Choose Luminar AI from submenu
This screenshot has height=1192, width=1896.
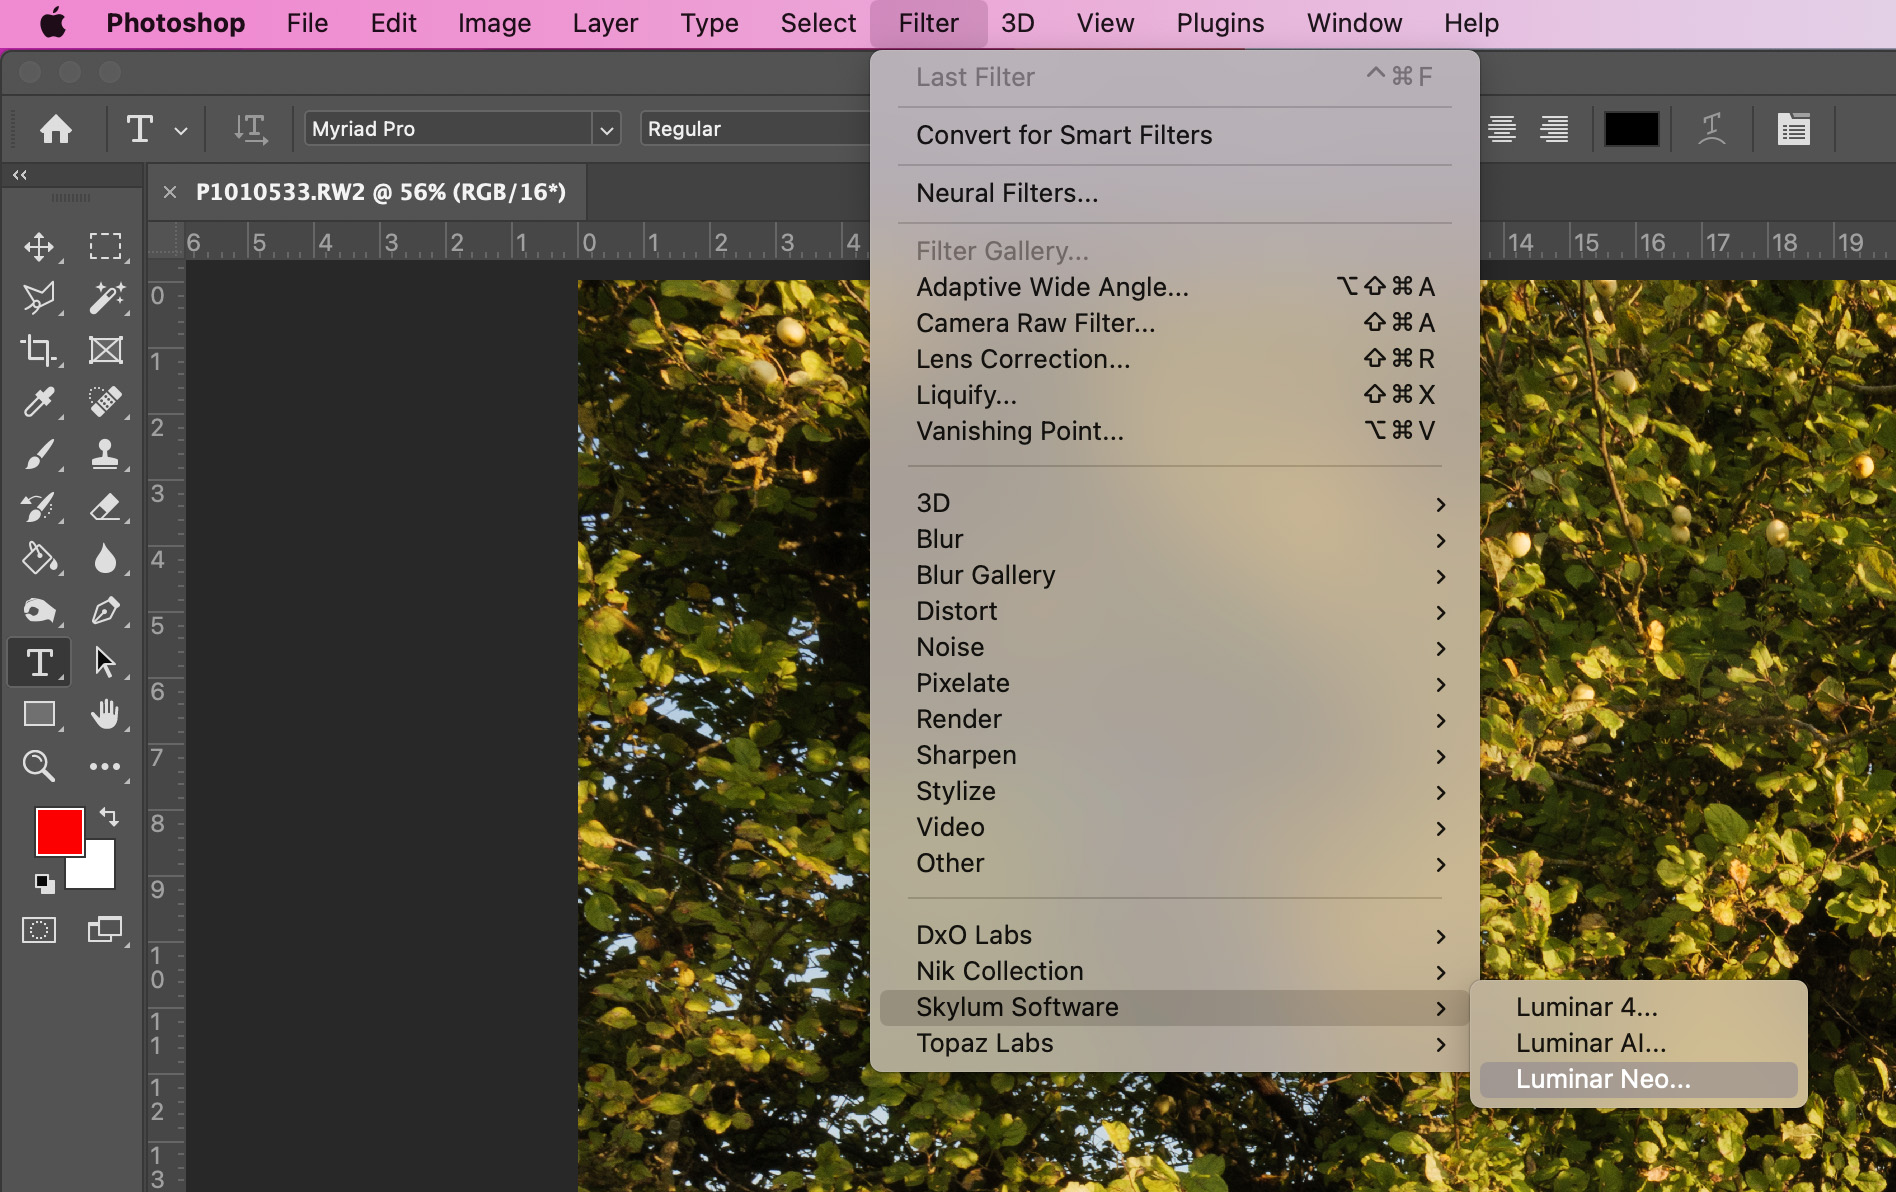(1638, 1043)
